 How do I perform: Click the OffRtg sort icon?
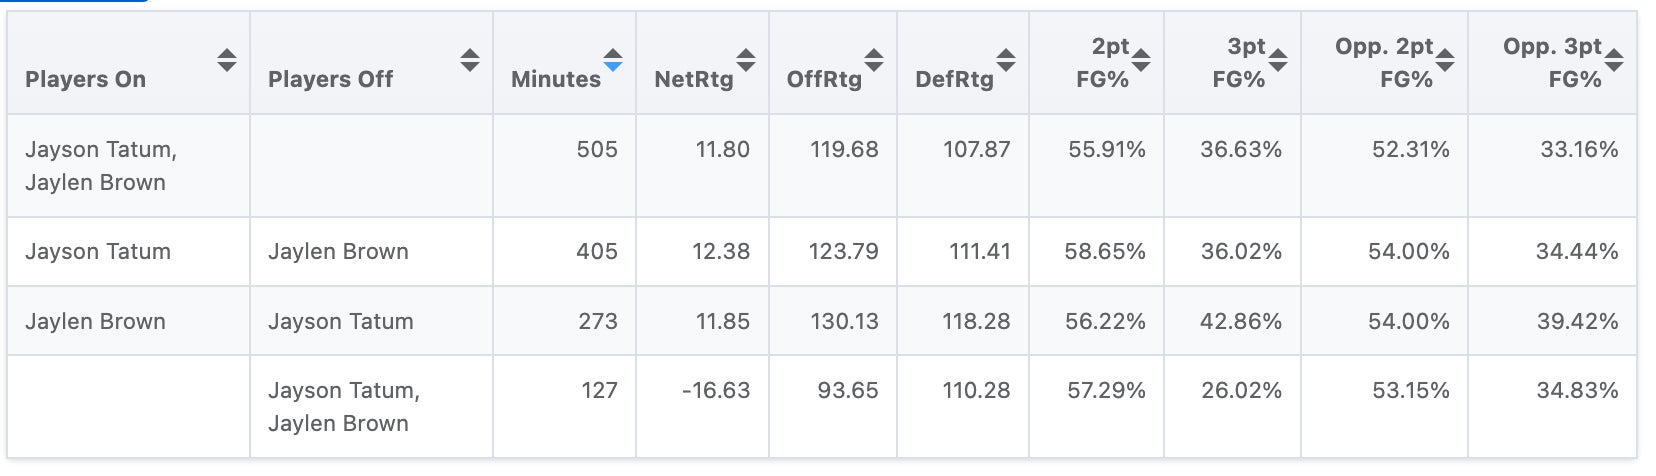(874, 60)
